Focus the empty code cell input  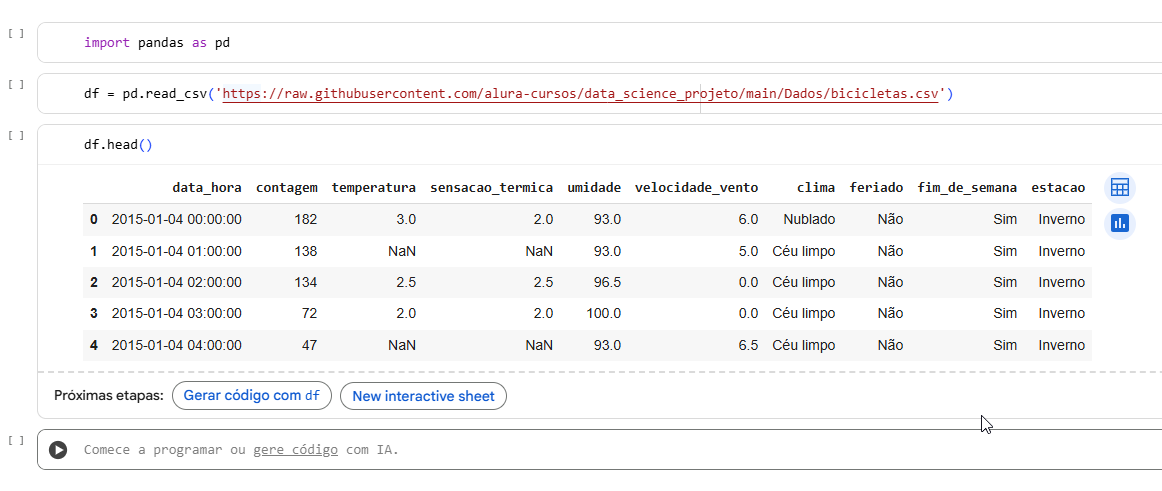tap(600, 450)
